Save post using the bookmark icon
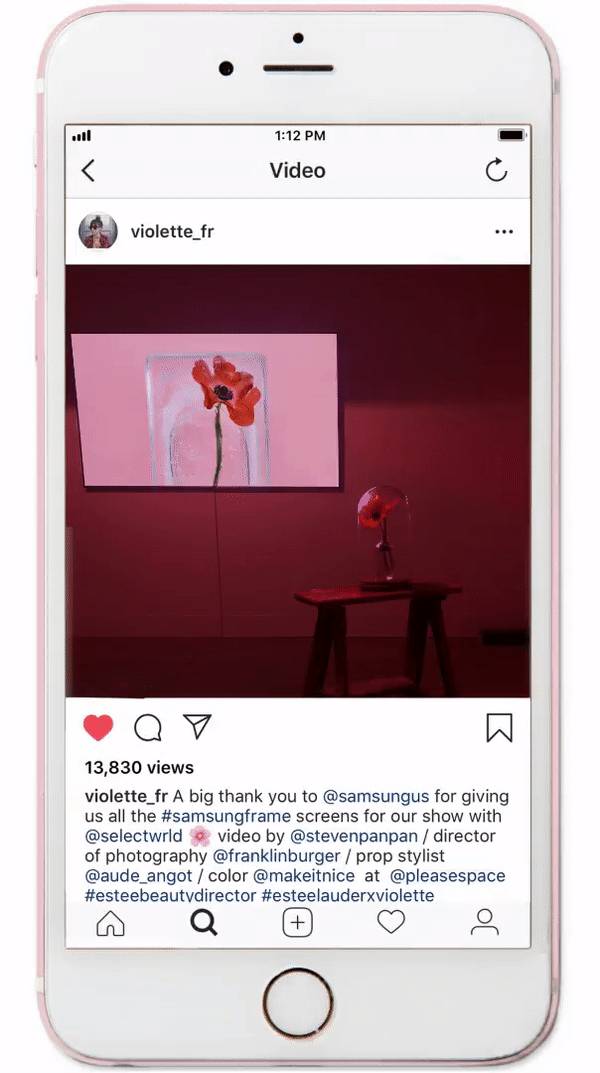This screenshot has height=1073, width=600. click(x=499, y=728)
